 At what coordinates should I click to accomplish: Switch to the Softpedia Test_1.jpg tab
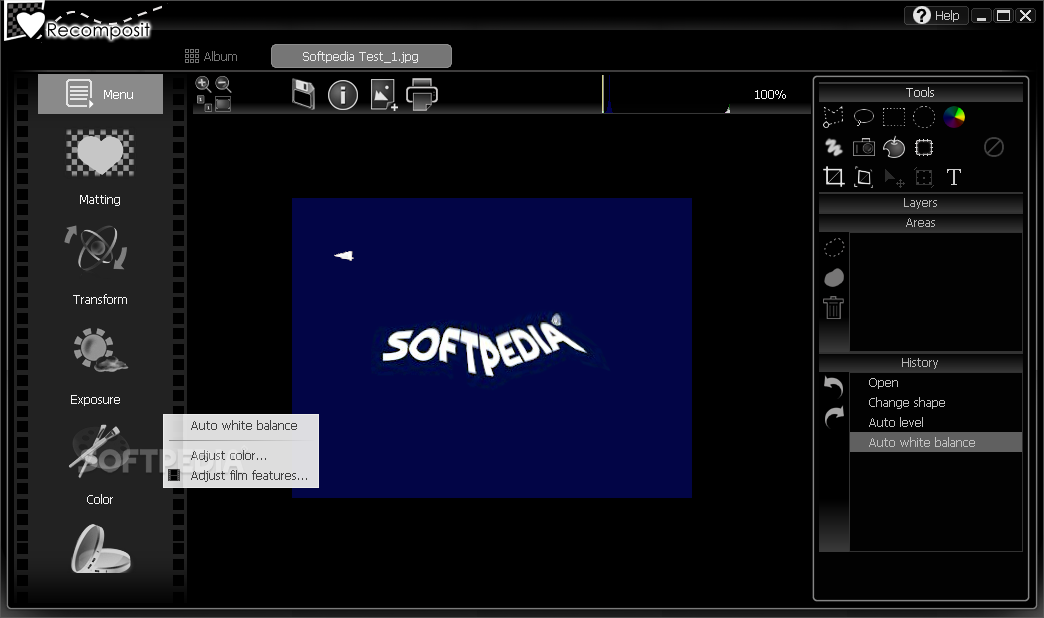click(x=361, y=57)
